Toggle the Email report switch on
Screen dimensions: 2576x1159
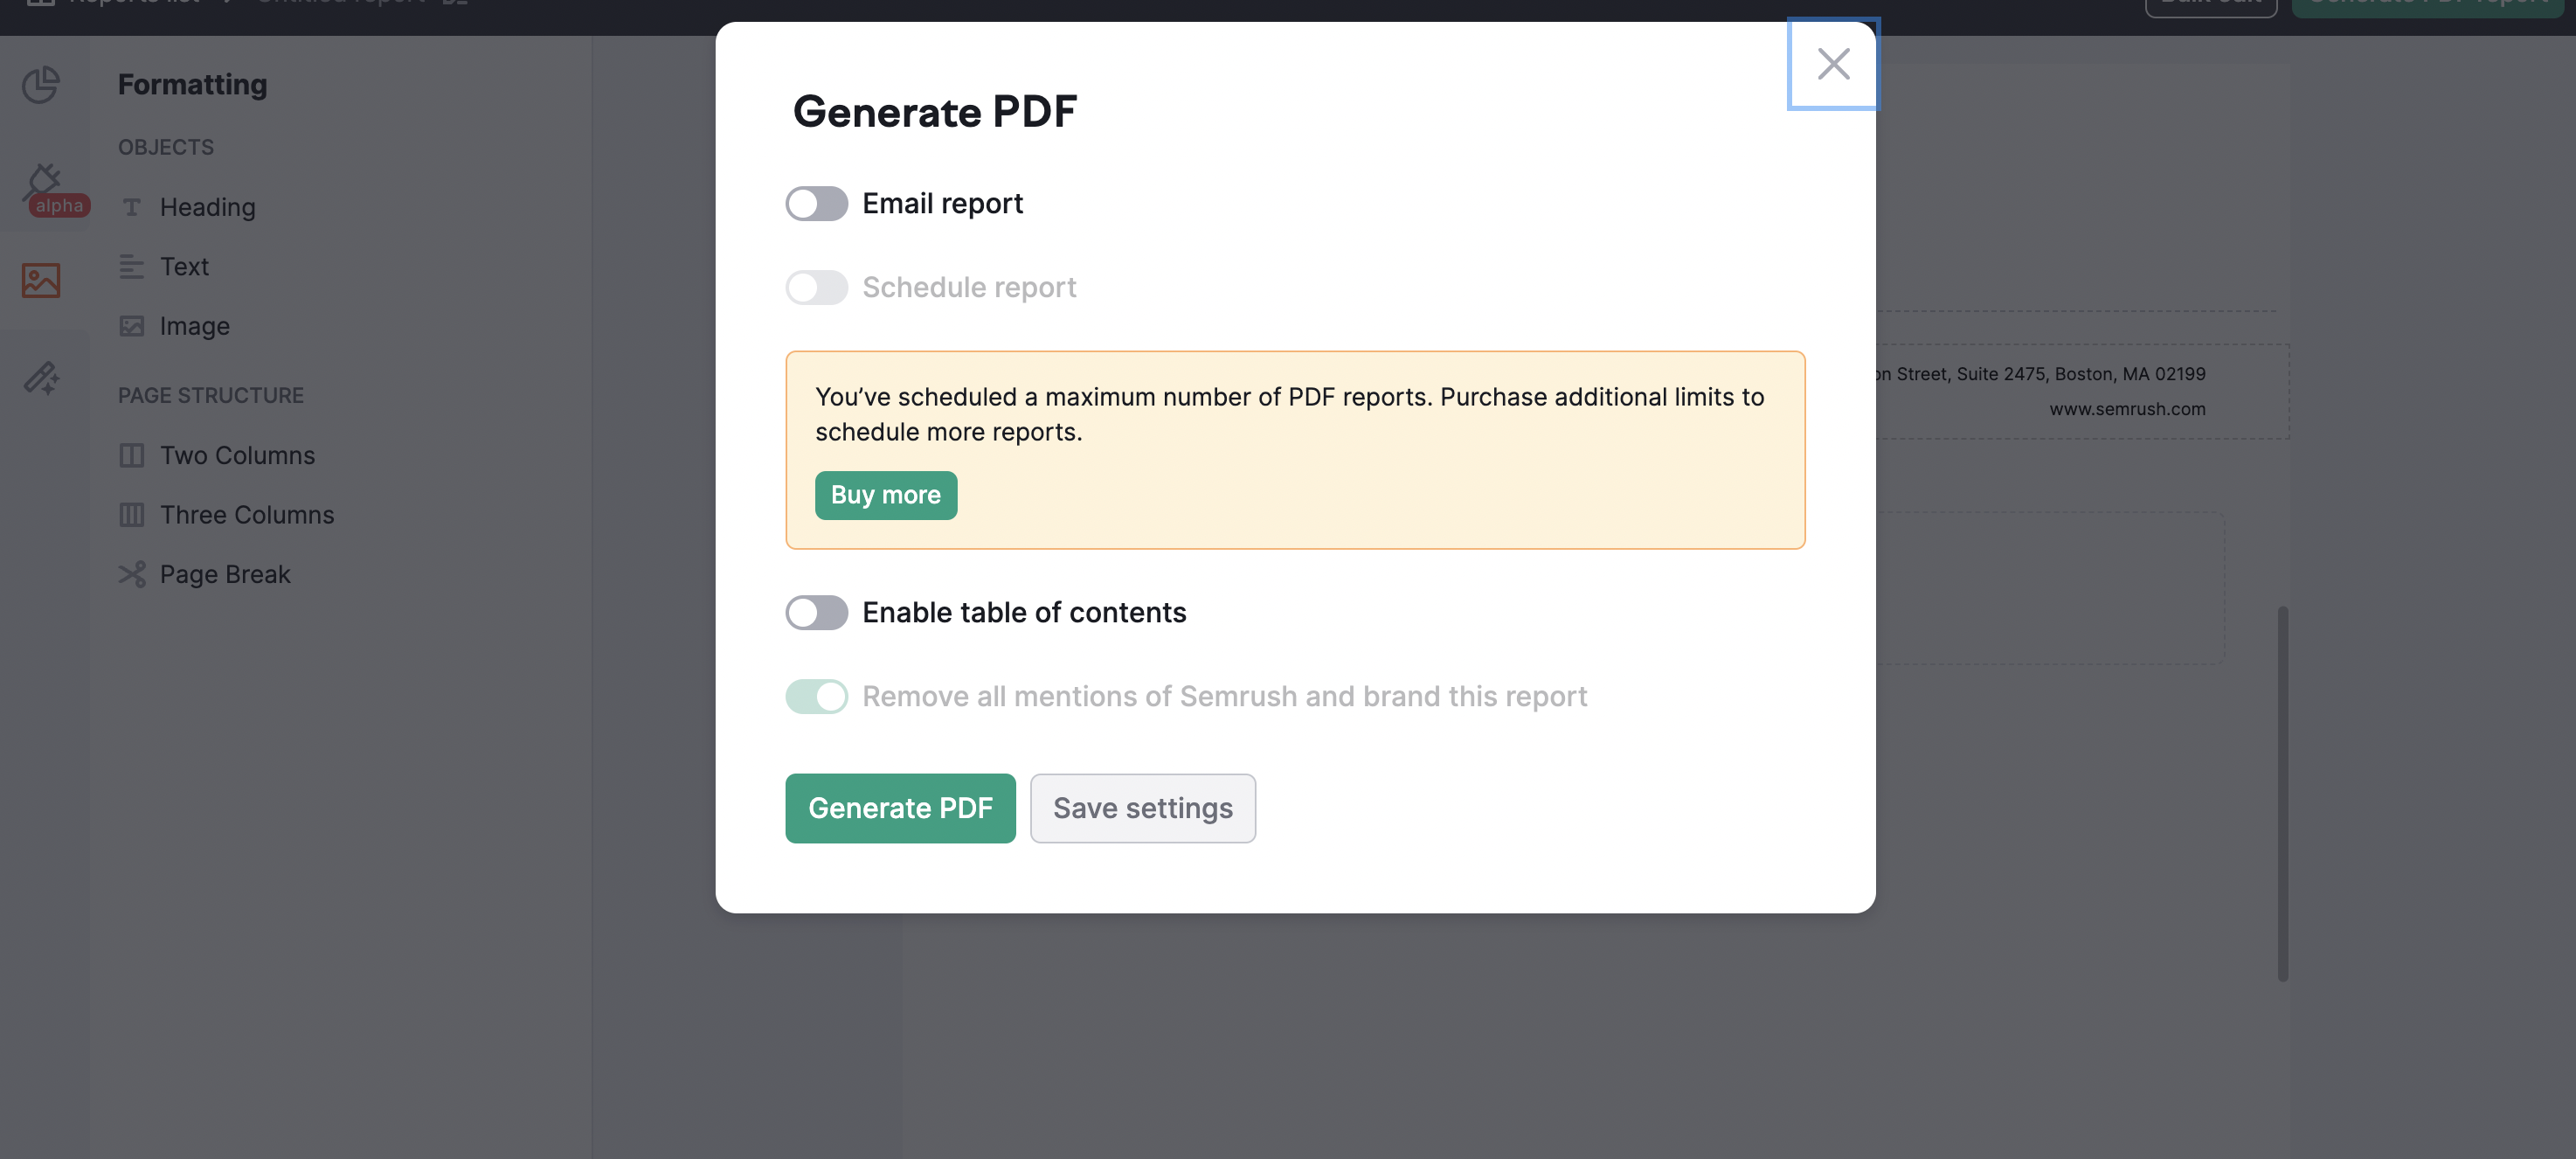(816, 204)
